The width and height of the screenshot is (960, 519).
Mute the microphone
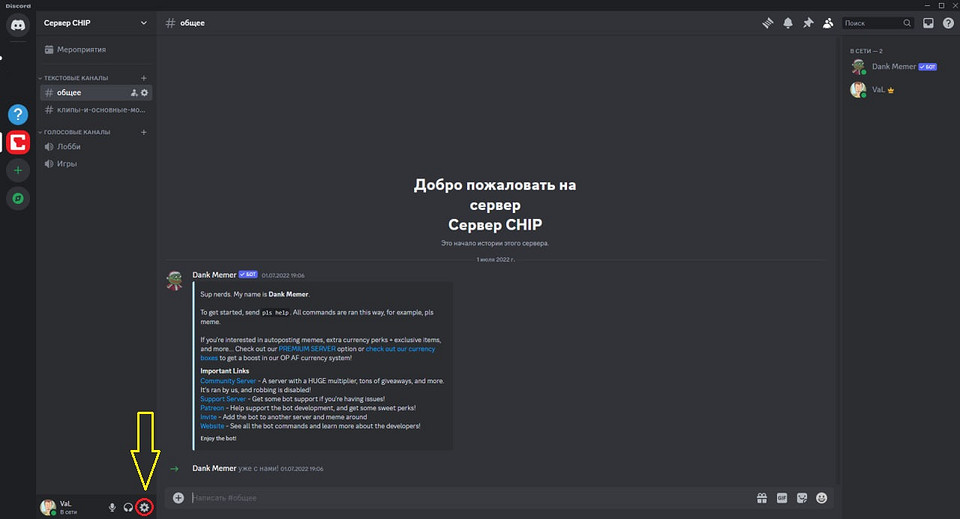click(112, 507)
